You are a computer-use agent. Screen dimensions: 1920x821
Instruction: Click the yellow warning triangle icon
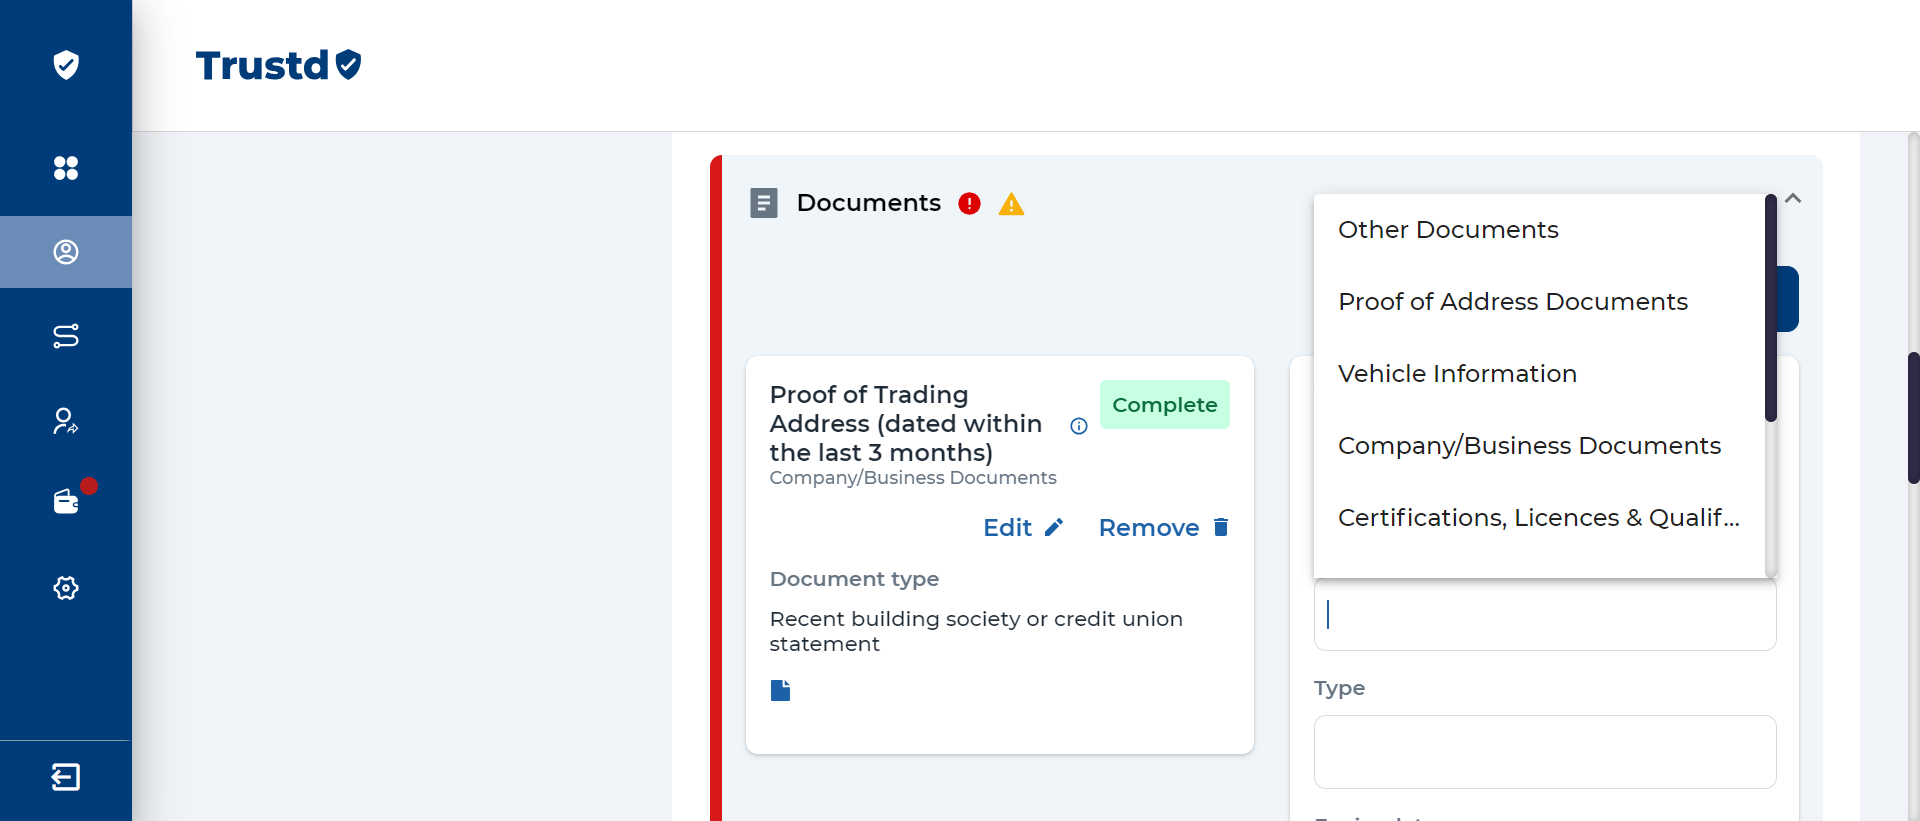[x=1011, y=205]
